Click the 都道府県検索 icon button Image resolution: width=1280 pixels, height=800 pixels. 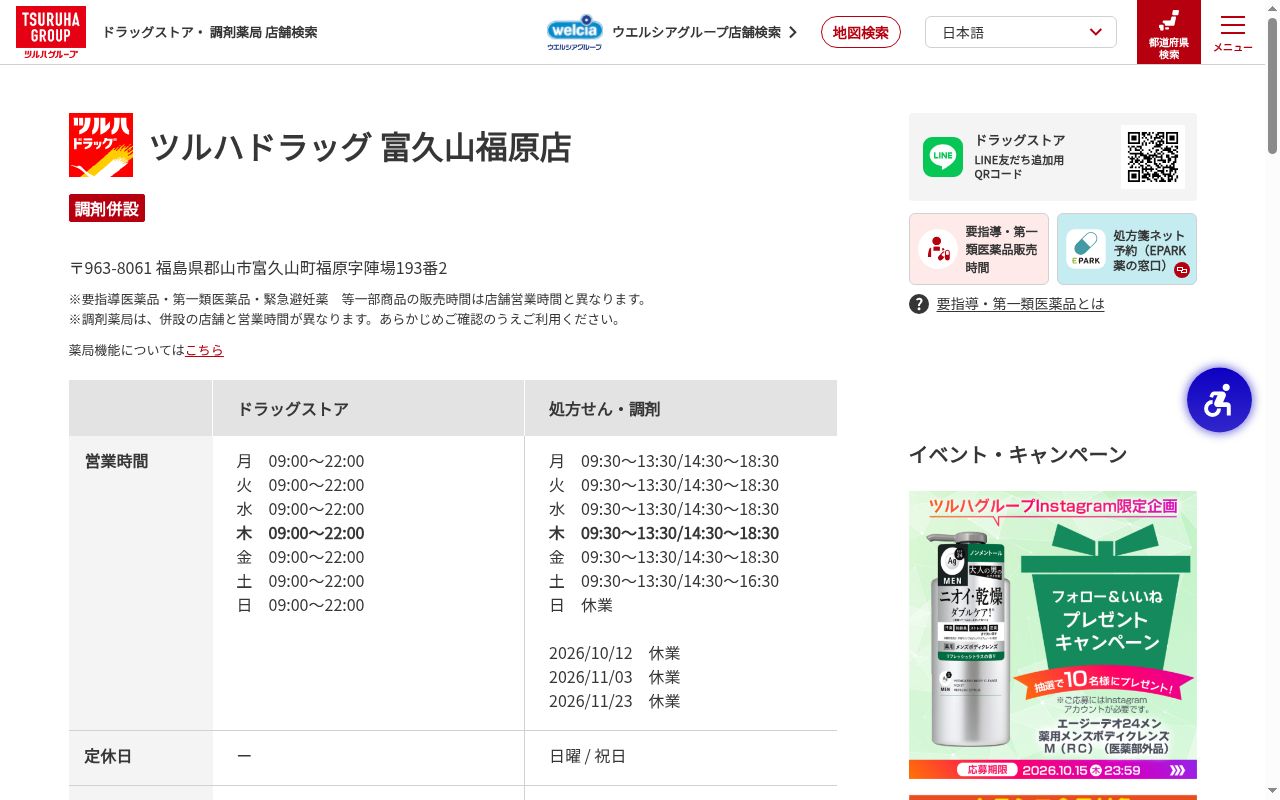(1169, 32)
